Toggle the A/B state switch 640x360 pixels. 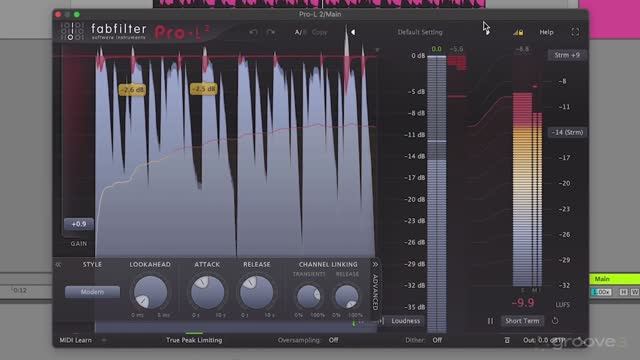(x=300, y=32)
